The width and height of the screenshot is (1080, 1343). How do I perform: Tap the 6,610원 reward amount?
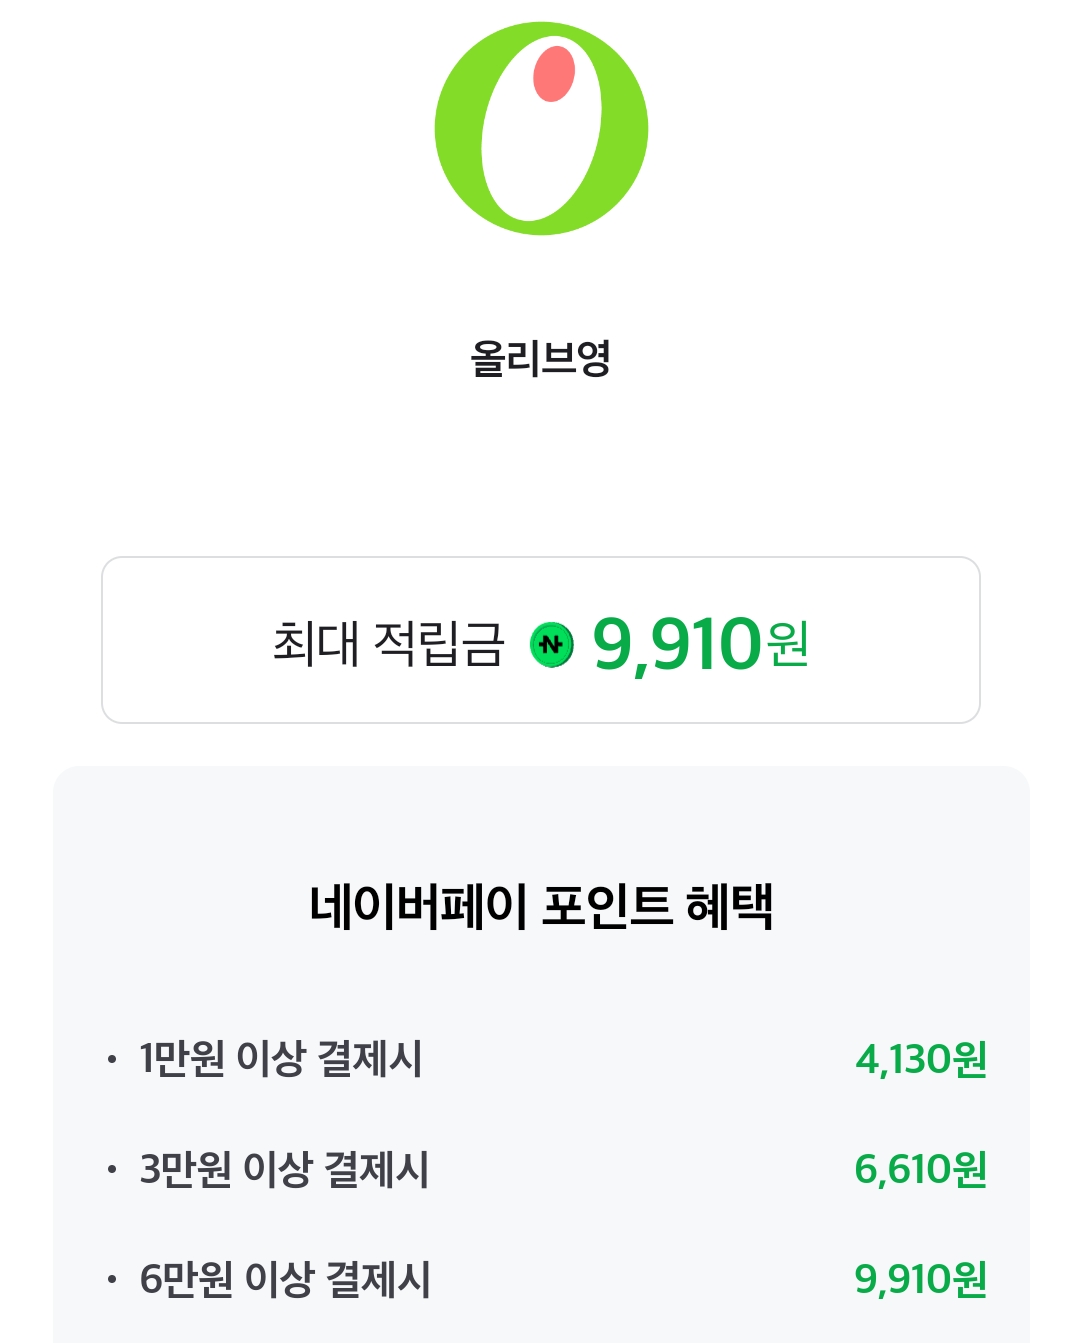click(921, 1169)
